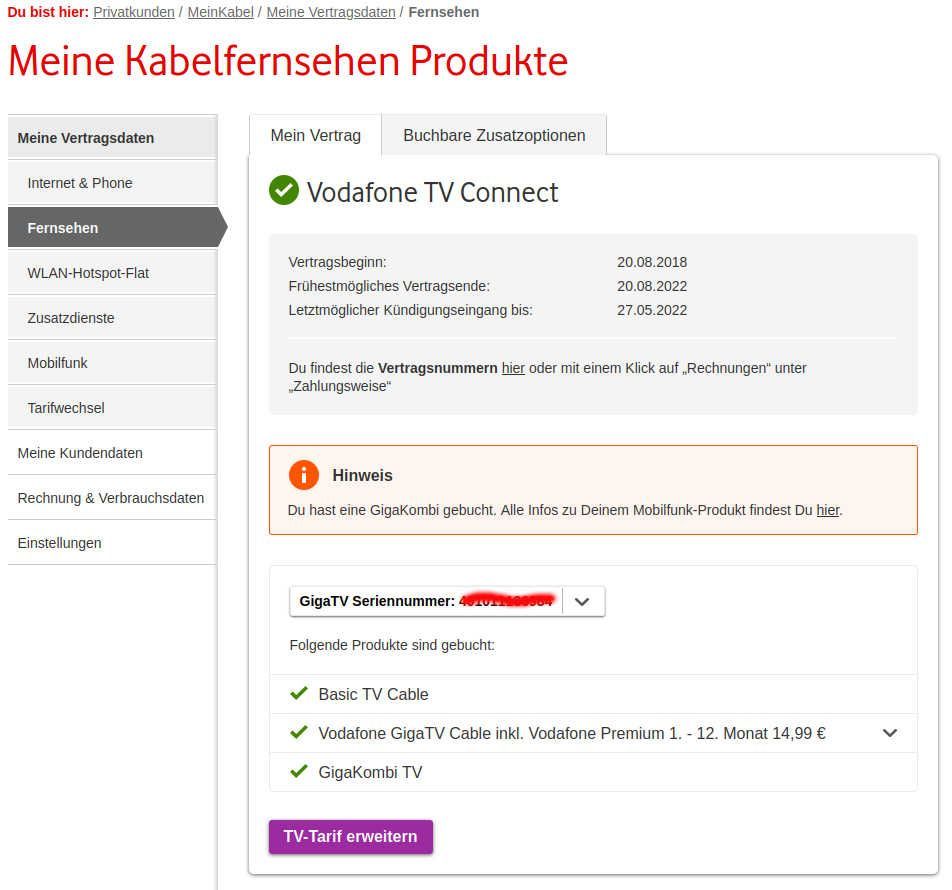Open MeinKabel breadcrumb link

pyautogui.click(x=218, y=12)
